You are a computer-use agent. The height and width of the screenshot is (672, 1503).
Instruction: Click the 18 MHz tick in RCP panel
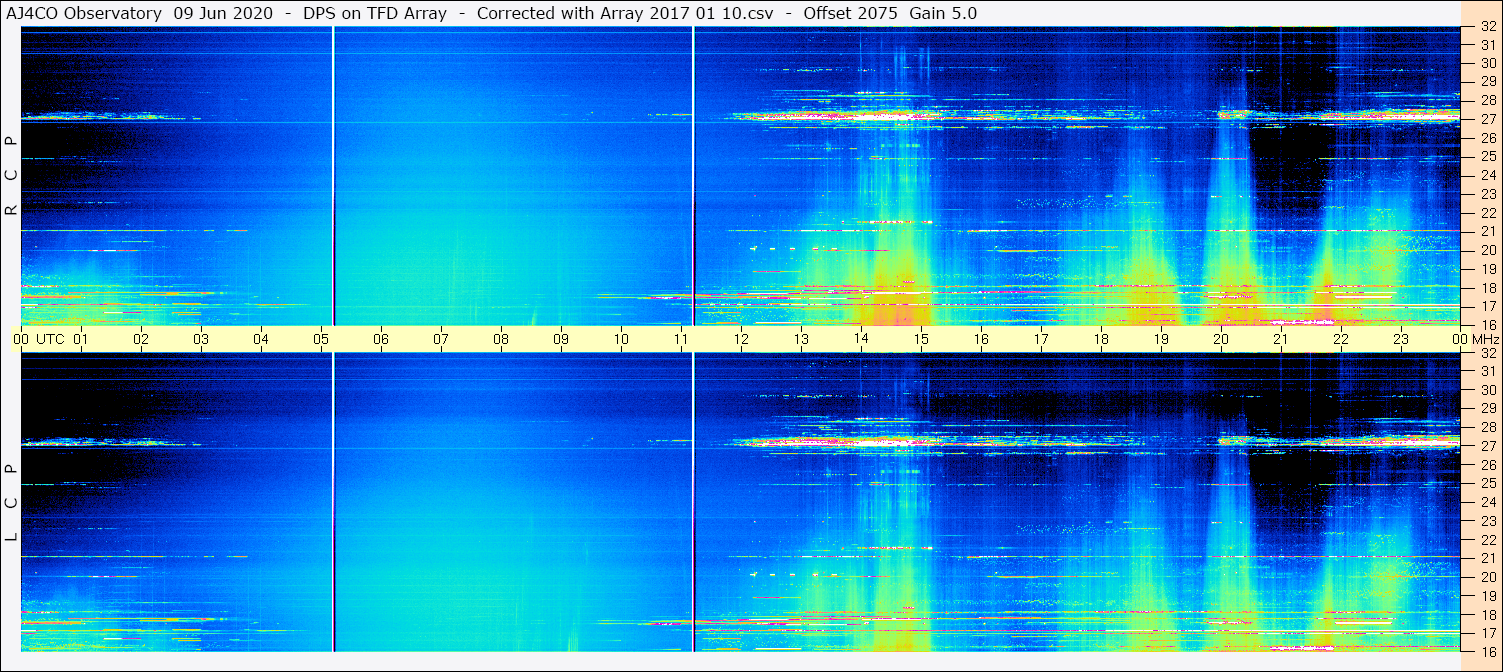[x=1487, y=288]
